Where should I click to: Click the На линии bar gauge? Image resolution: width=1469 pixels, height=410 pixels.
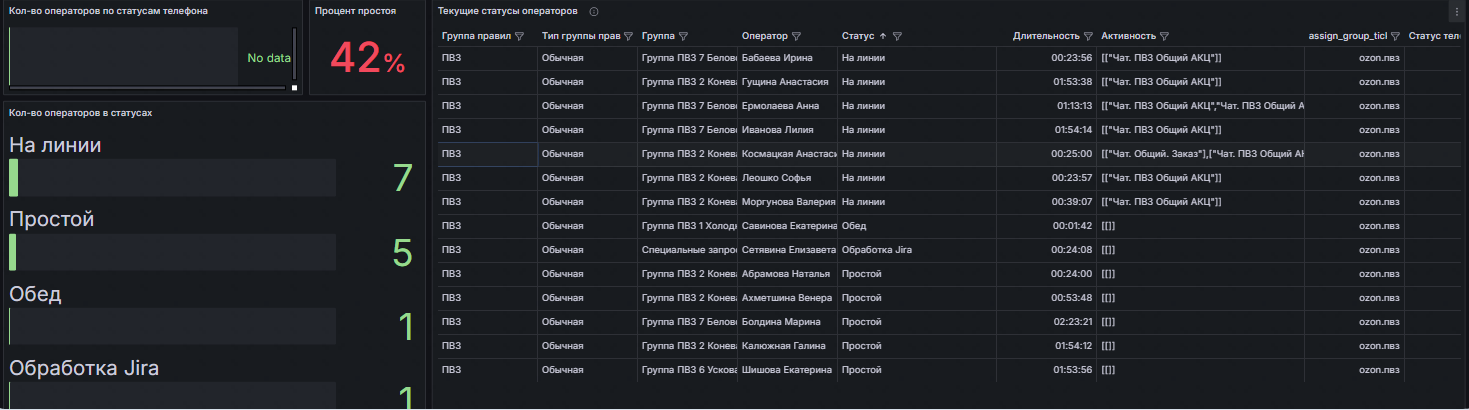pyautogui.click(x=172, y=178)
